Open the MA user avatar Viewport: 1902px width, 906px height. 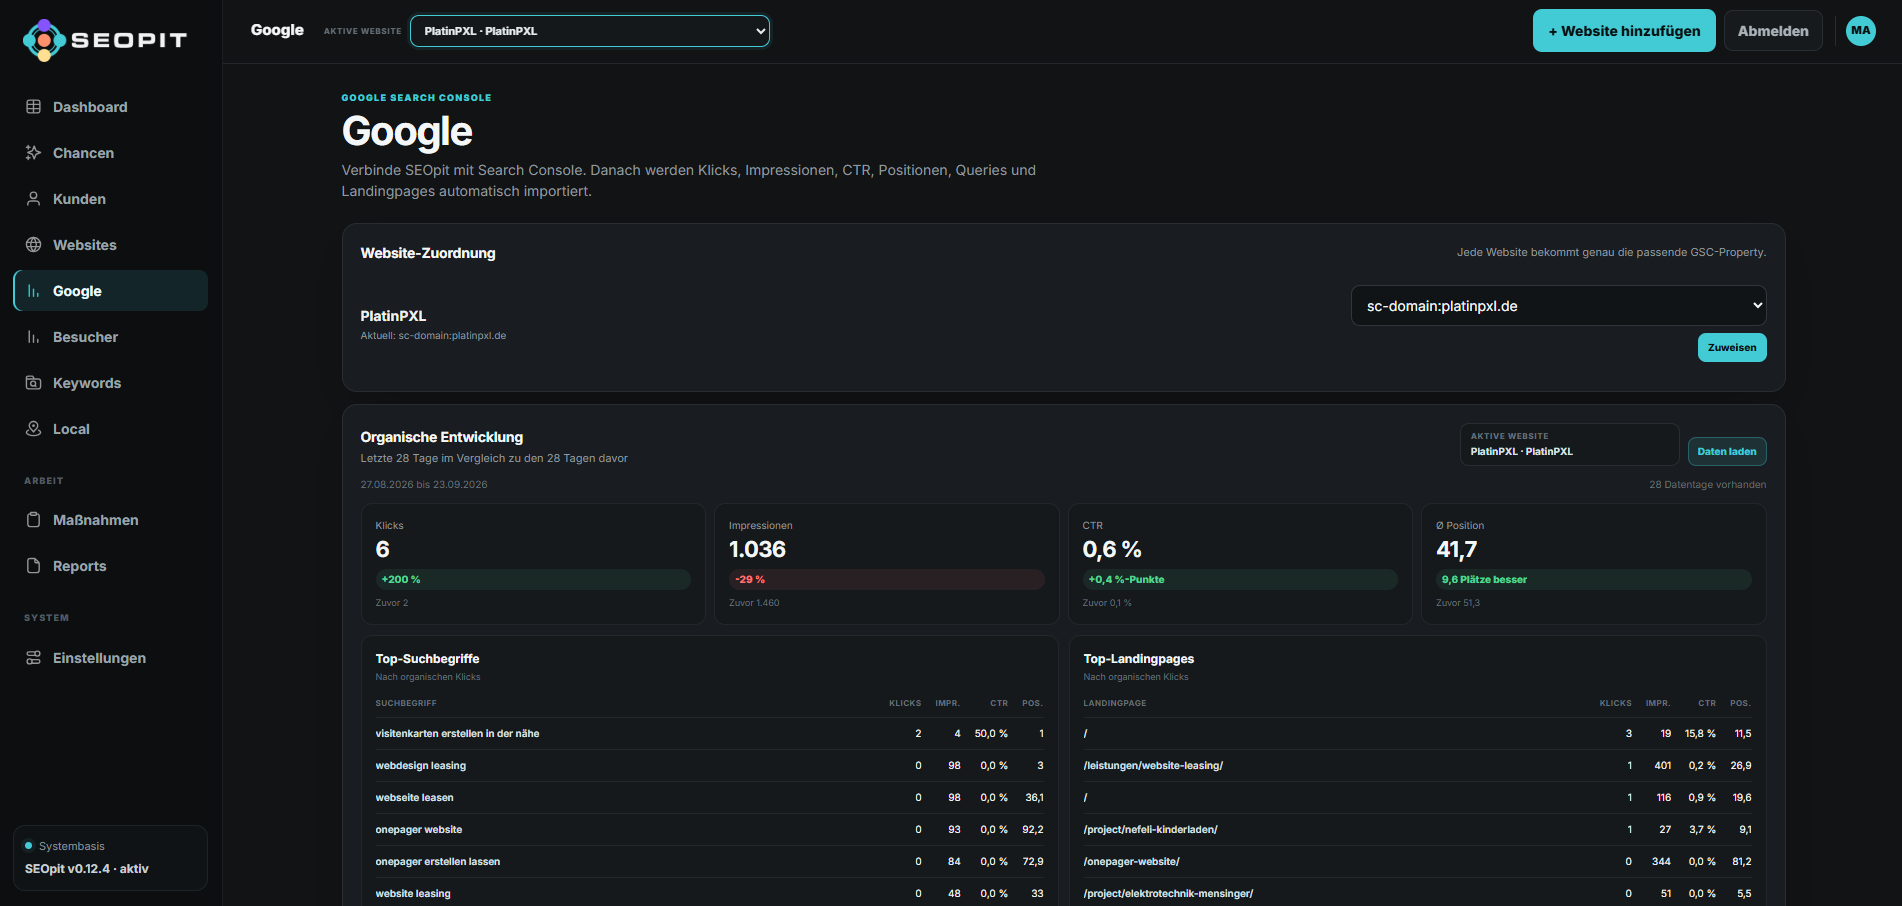point(1860,31)
